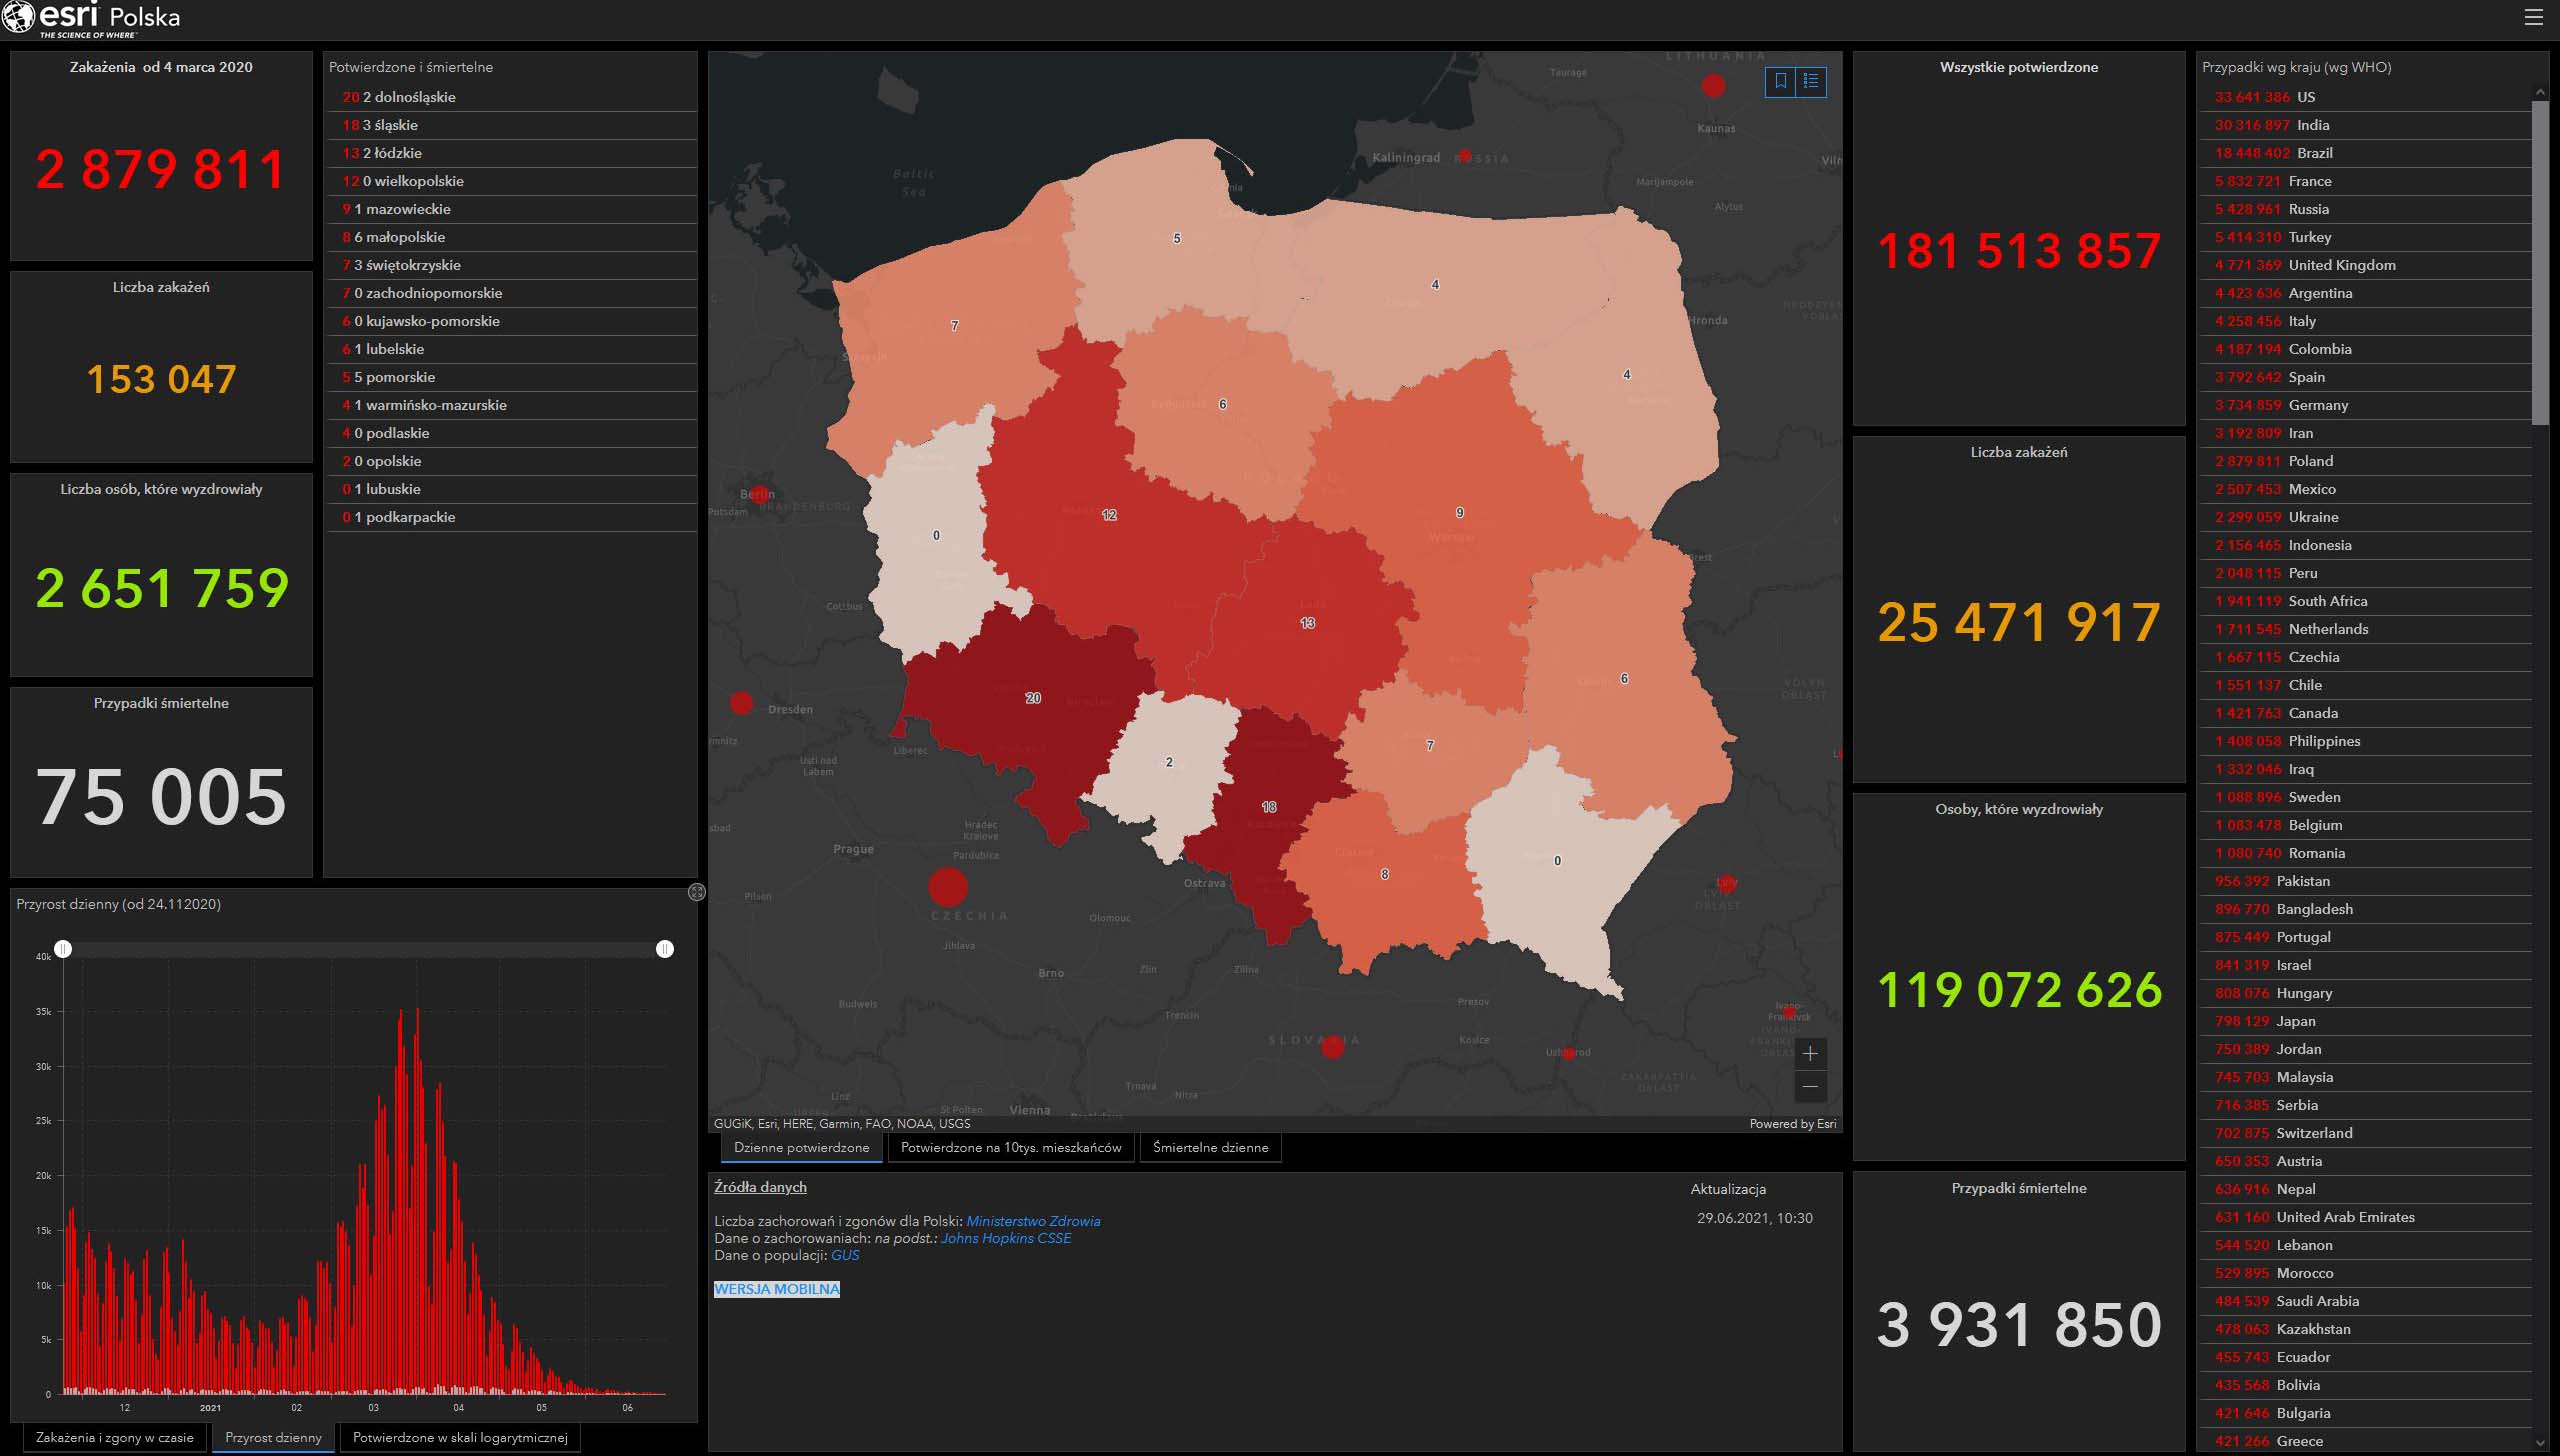Zoom out on the map

[x=1810, y=1086]
